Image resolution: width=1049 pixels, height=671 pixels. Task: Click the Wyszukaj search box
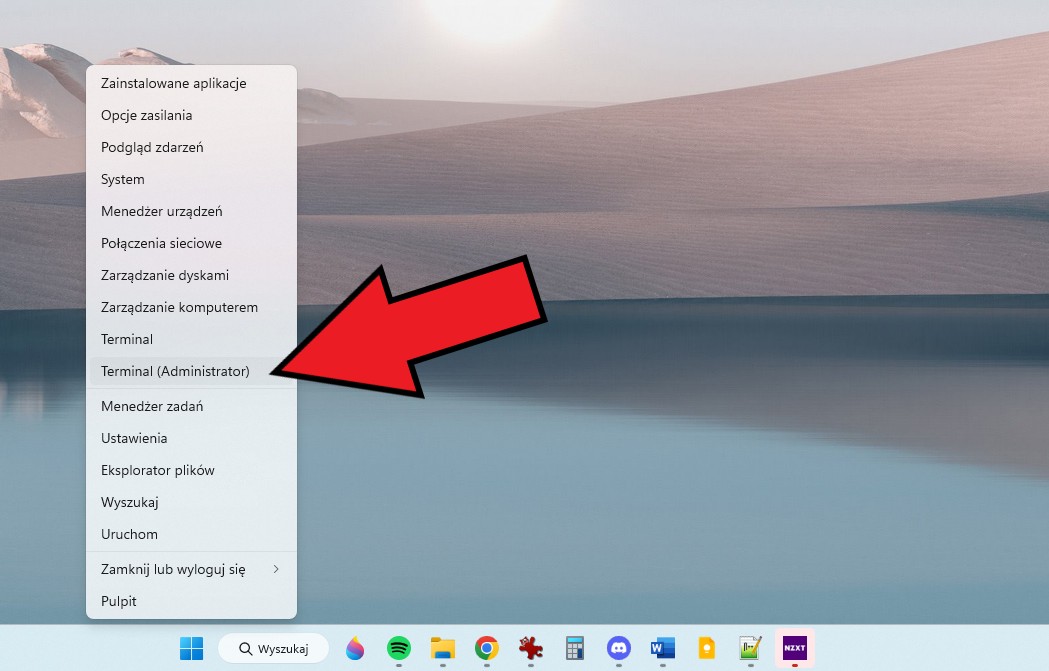point(273,648)
